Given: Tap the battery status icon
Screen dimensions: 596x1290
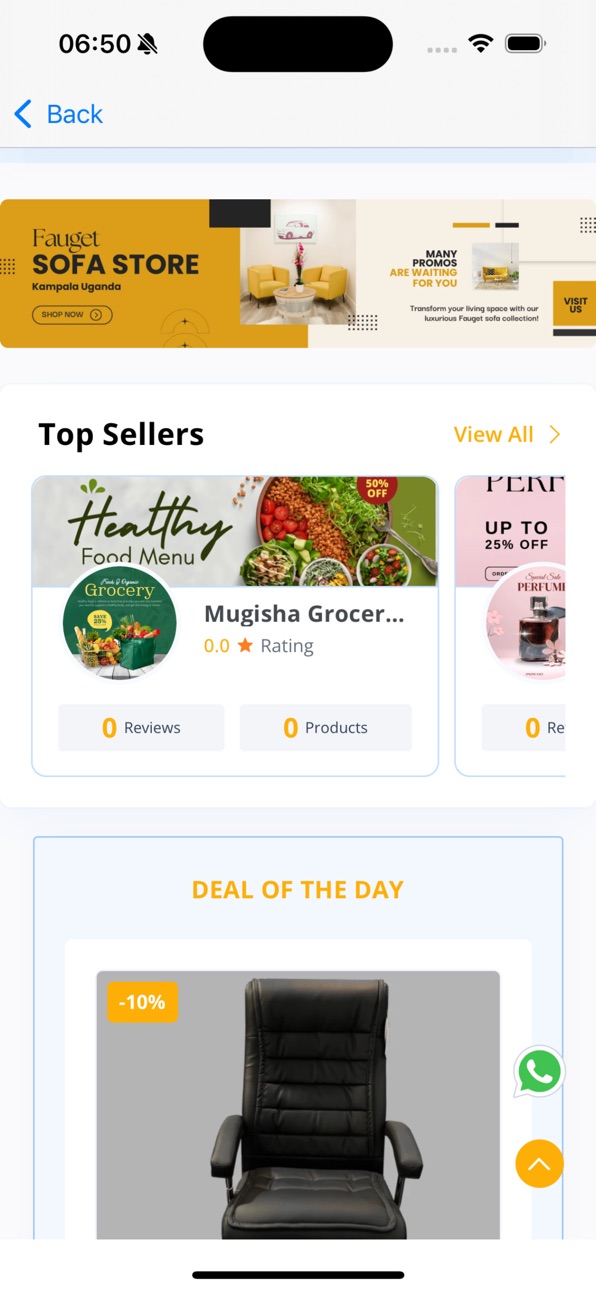Looking at the screenshot, I should pos(524,44).
